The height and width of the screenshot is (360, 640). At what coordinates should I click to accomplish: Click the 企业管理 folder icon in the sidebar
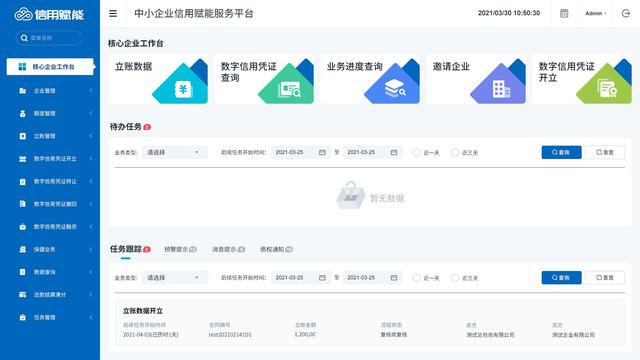22,91
